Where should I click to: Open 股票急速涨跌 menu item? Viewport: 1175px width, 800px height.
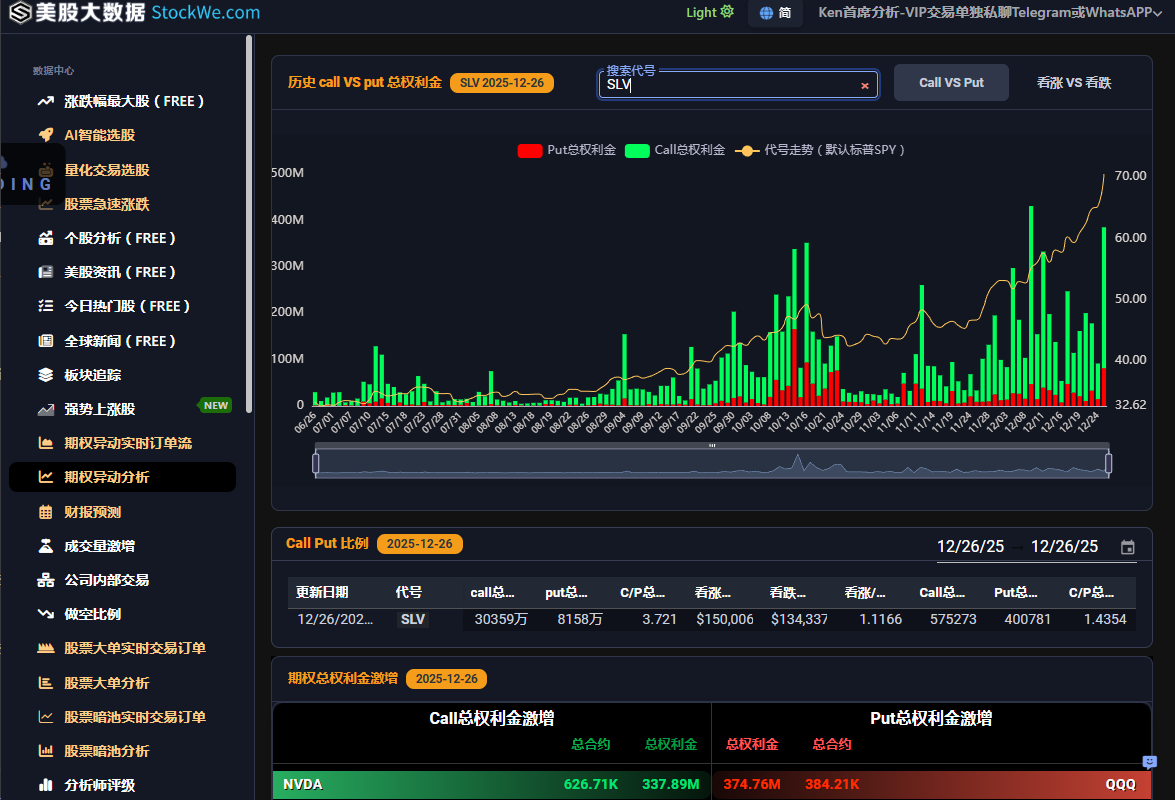point(106,204)
